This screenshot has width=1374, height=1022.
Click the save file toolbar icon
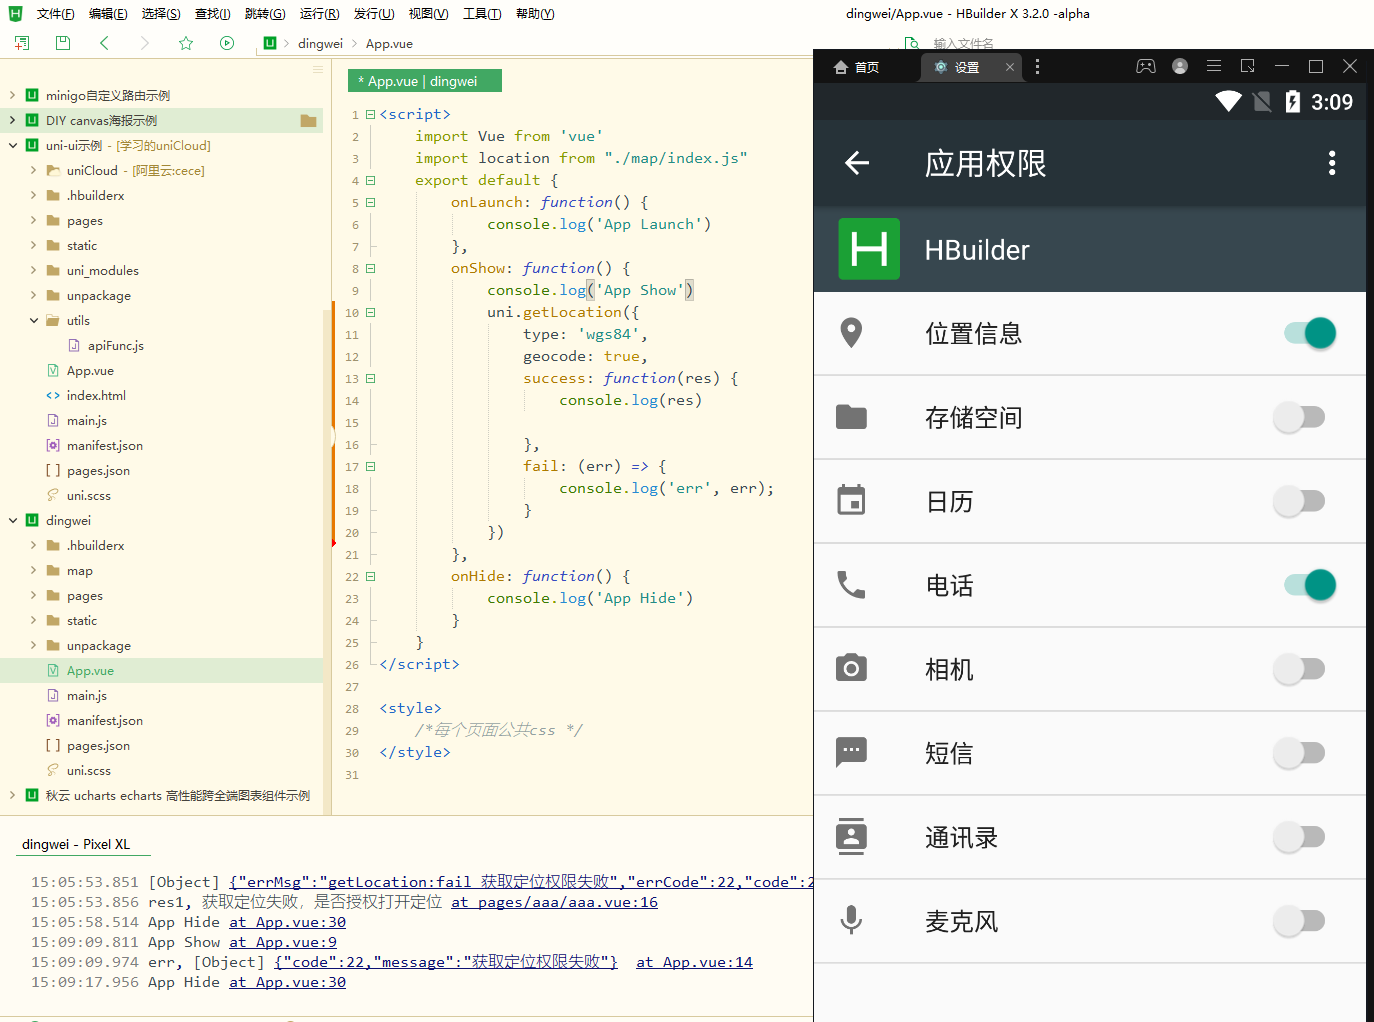63,43
